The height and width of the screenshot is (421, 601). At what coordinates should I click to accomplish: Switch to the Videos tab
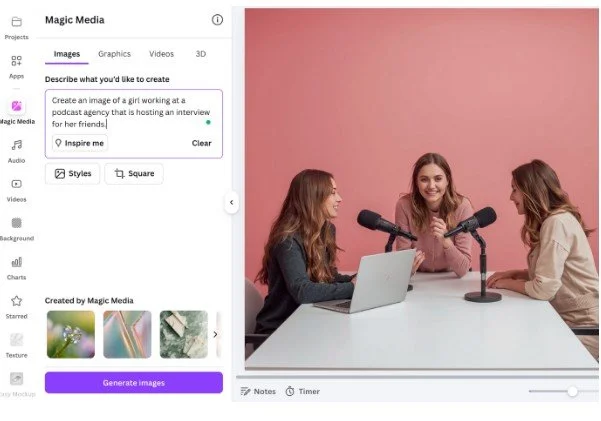[161, 54]
